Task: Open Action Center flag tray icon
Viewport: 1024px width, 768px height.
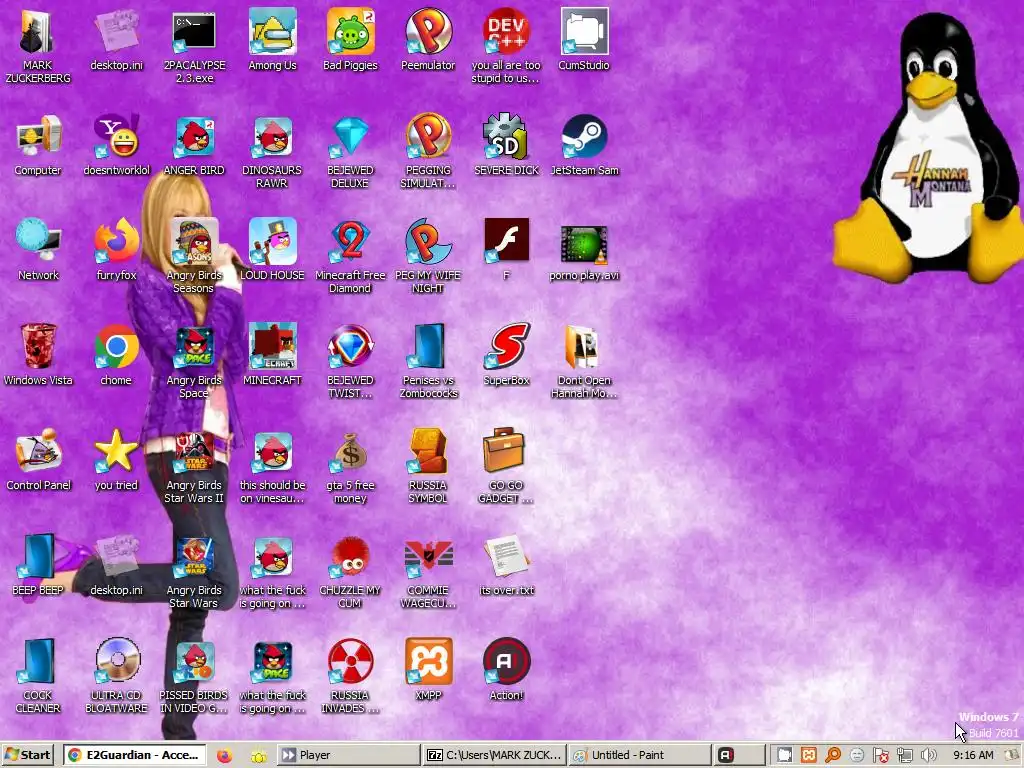Action: [880, 756]
